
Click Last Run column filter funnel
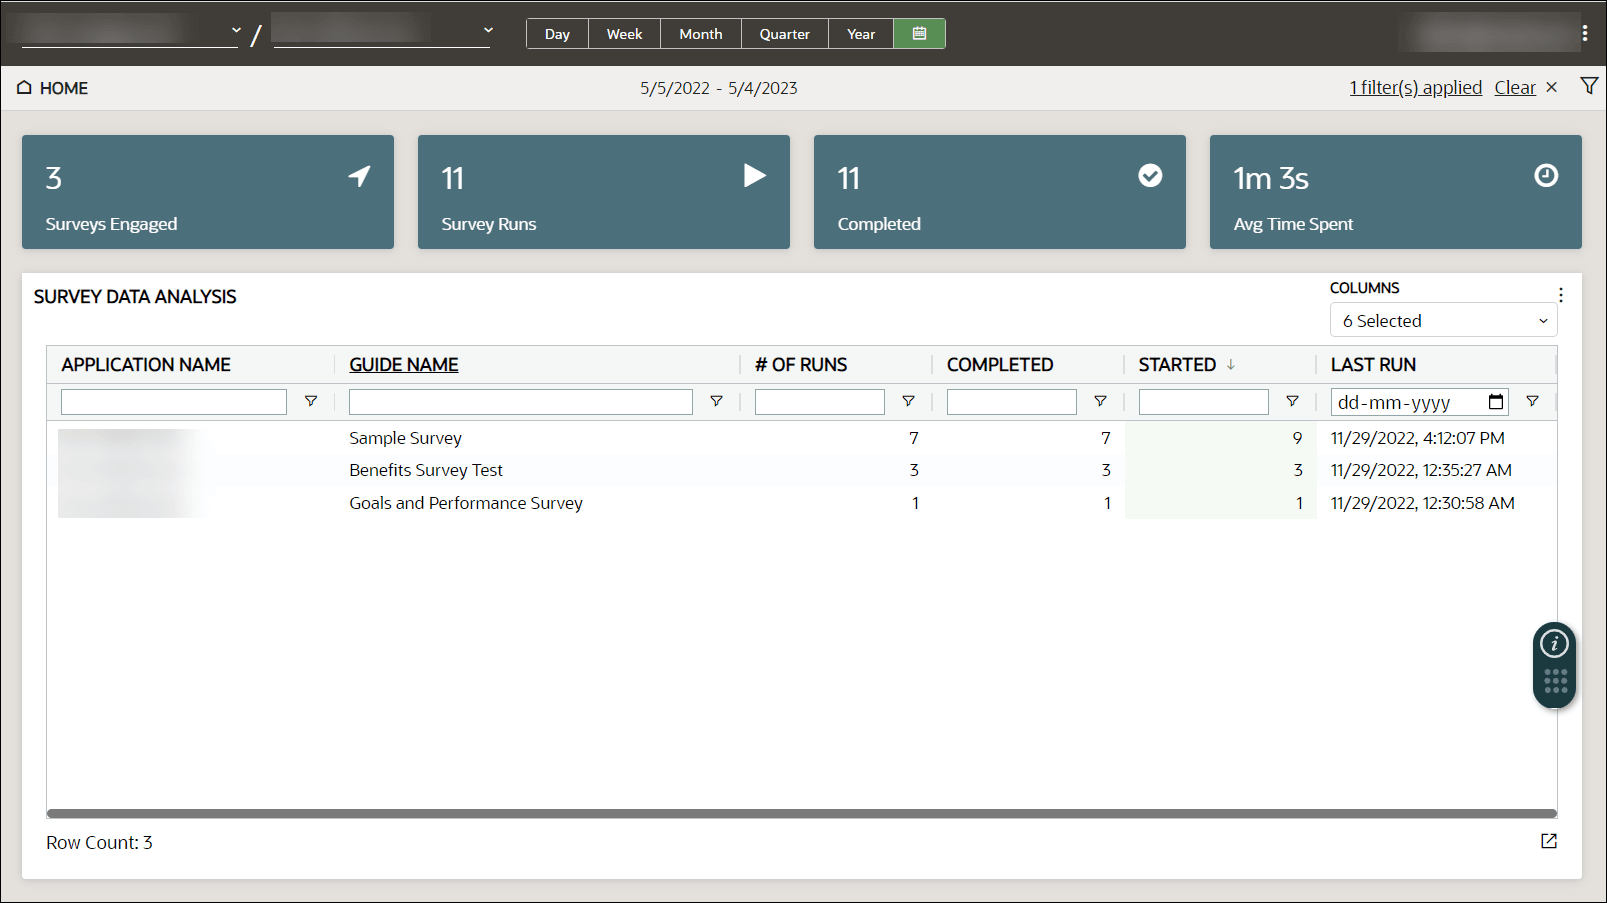click(1532, 401)
